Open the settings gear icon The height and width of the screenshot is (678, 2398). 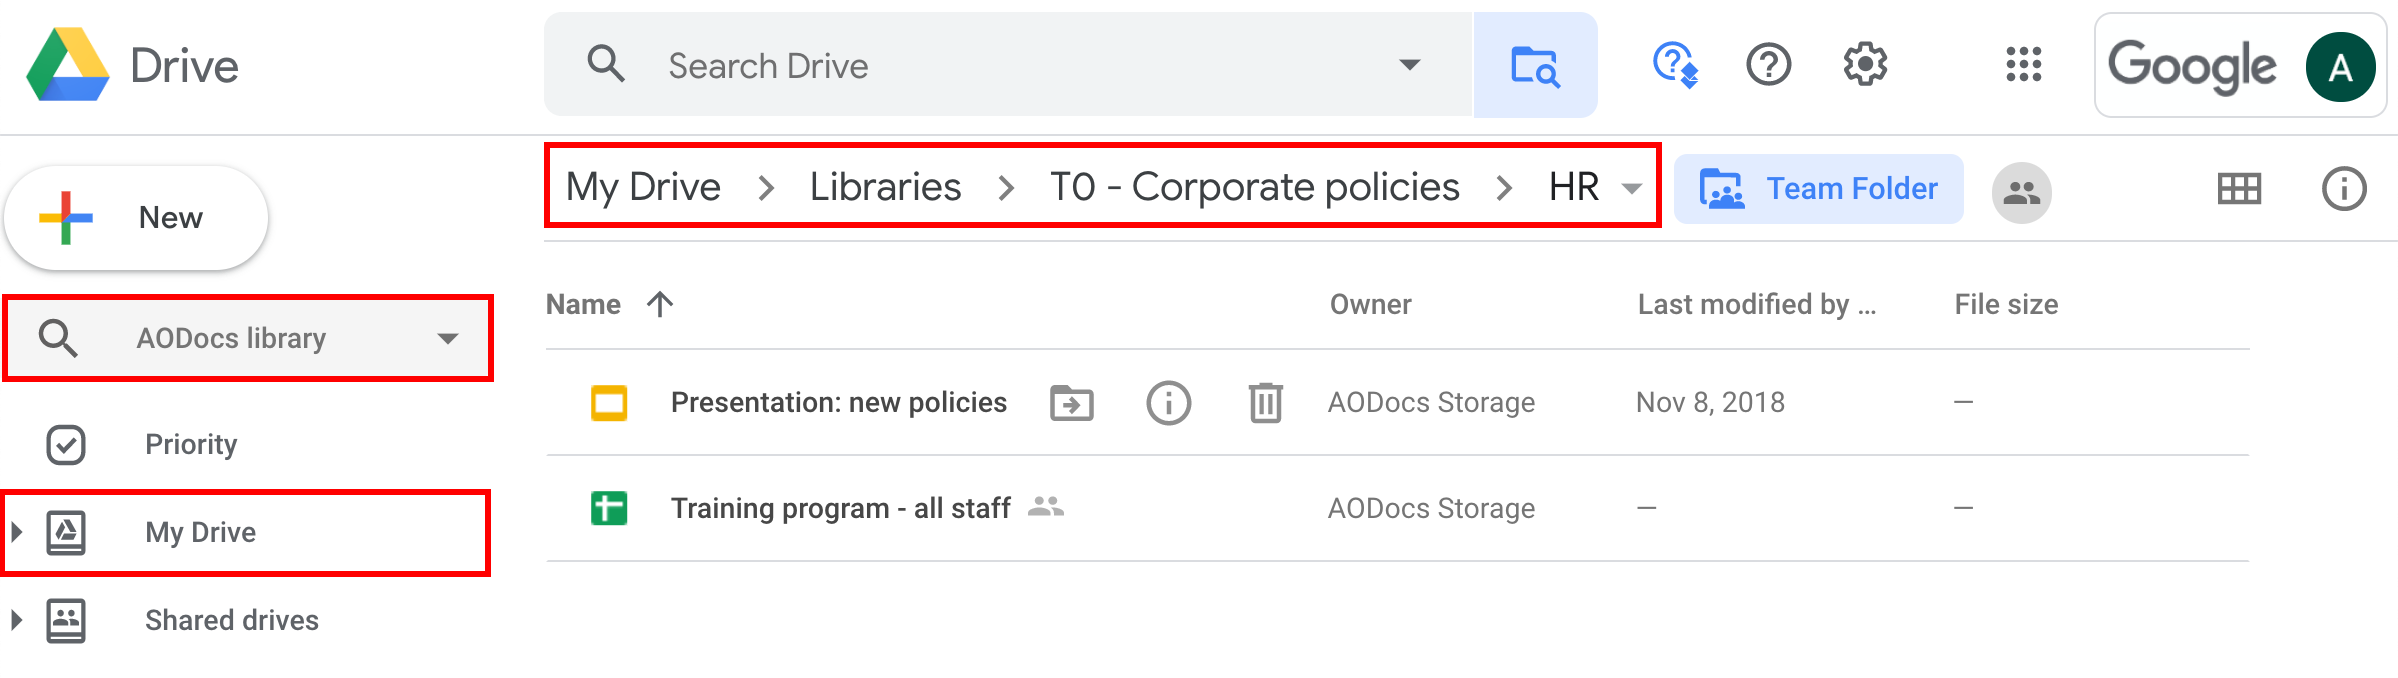(1865, 65)
